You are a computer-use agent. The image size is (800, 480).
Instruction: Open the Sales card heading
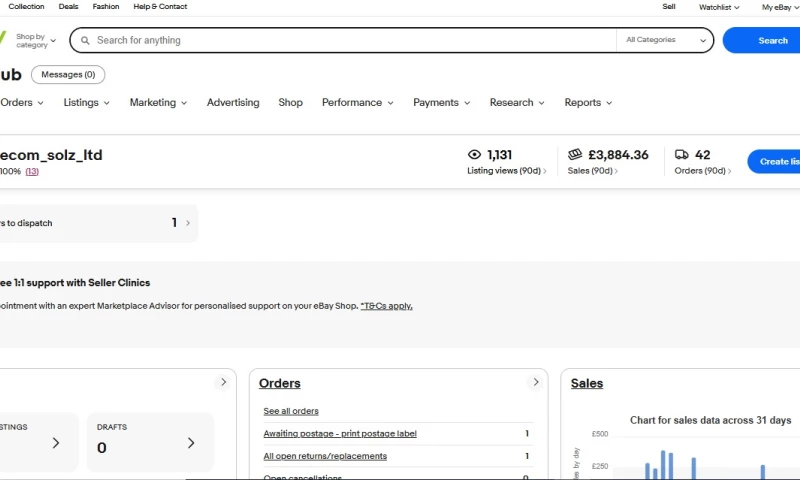point(587,383)
